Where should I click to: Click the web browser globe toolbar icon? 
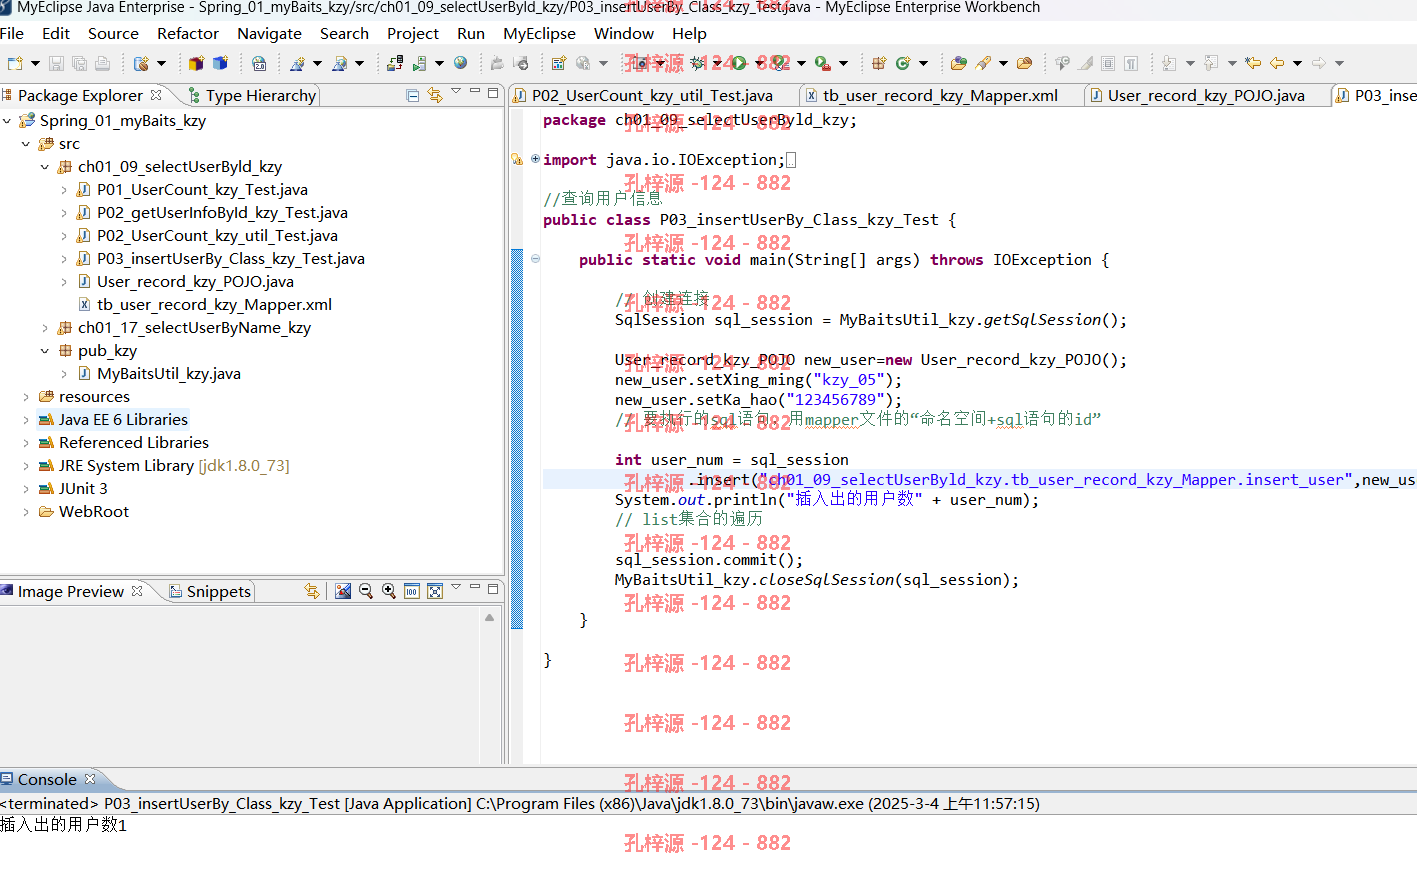click(x=460, y=63)
